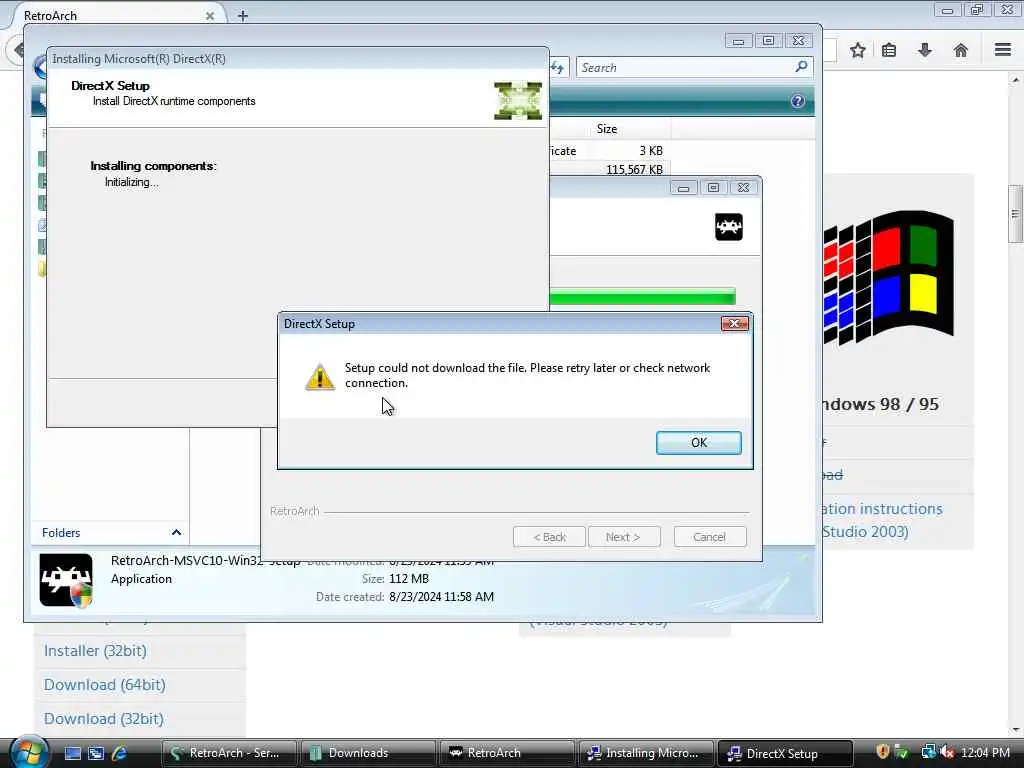Image resolution: width=1024 pixels, height=768 pixels.
Task: Click the search magnifier icon in Explorer
Action: (x=801, y=67)
